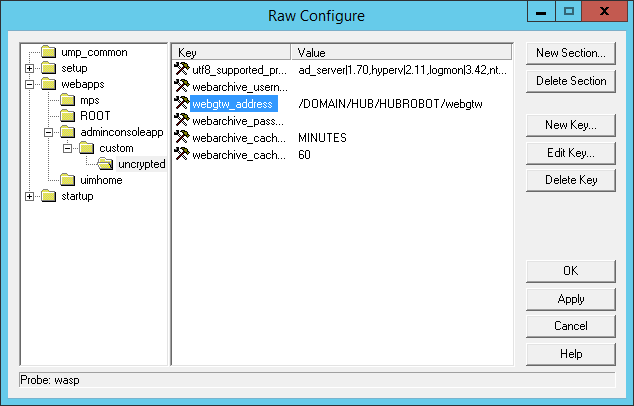This screenshot has width=634, height=406.
Task: Collapse the webapps tree node
Action: coord(30,84)
